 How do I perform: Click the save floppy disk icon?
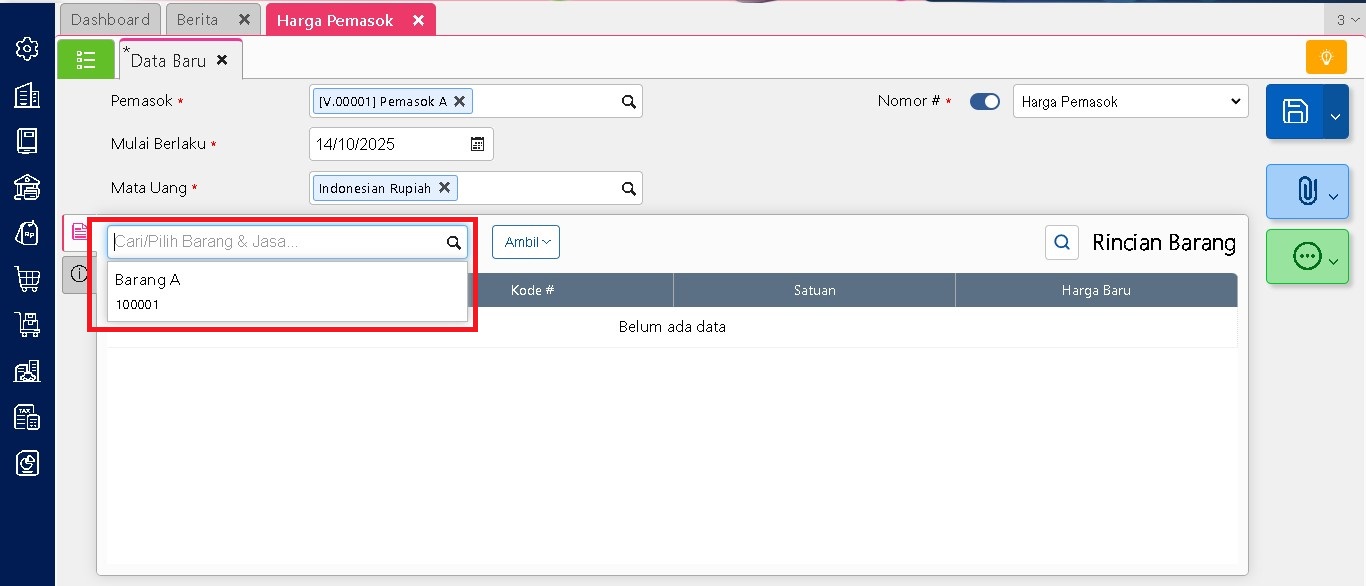coord(1295,111)
